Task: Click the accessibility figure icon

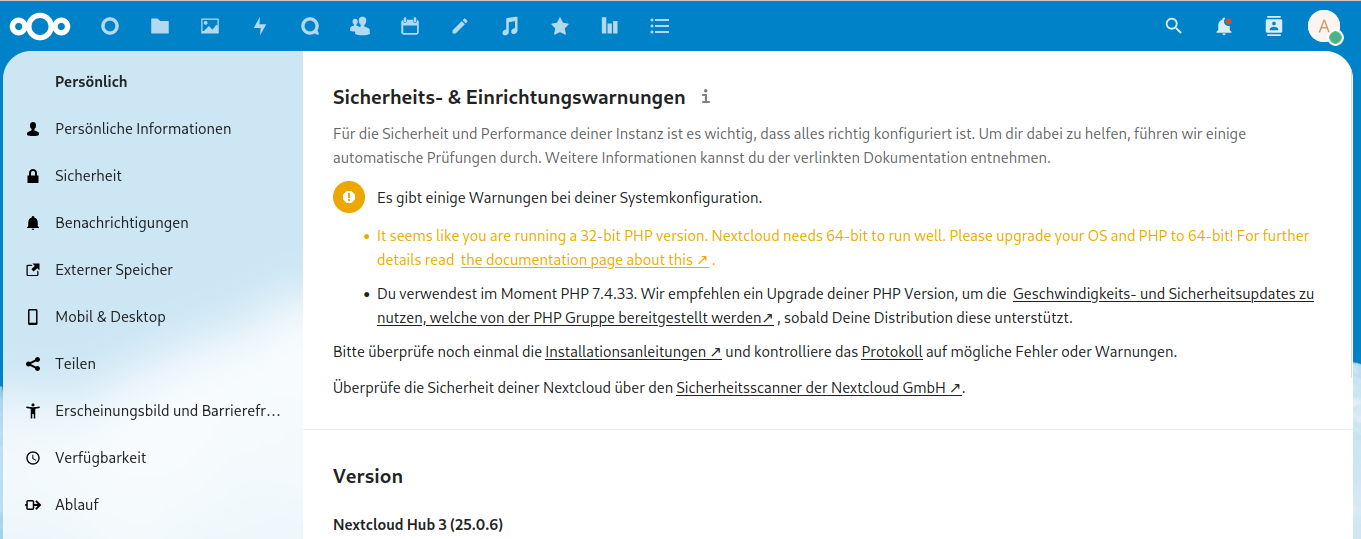Action: pyautogui.click(x=33, y=411)
